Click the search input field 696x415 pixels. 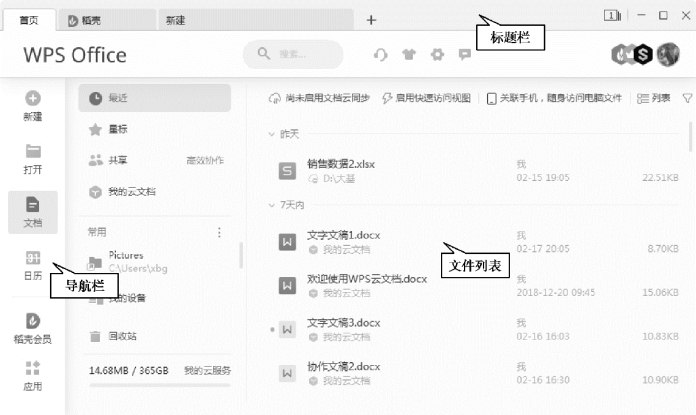coord(293,55)
